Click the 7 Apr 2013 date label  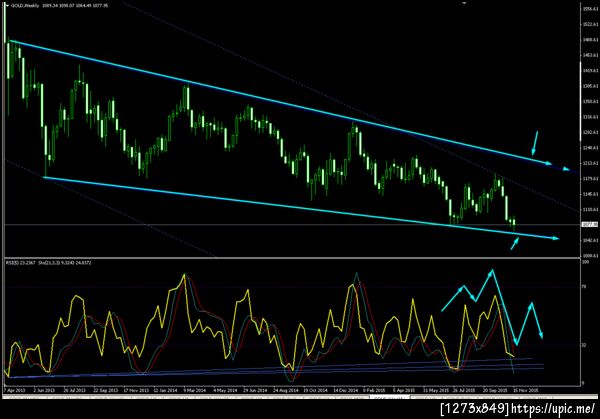(15, 391)
